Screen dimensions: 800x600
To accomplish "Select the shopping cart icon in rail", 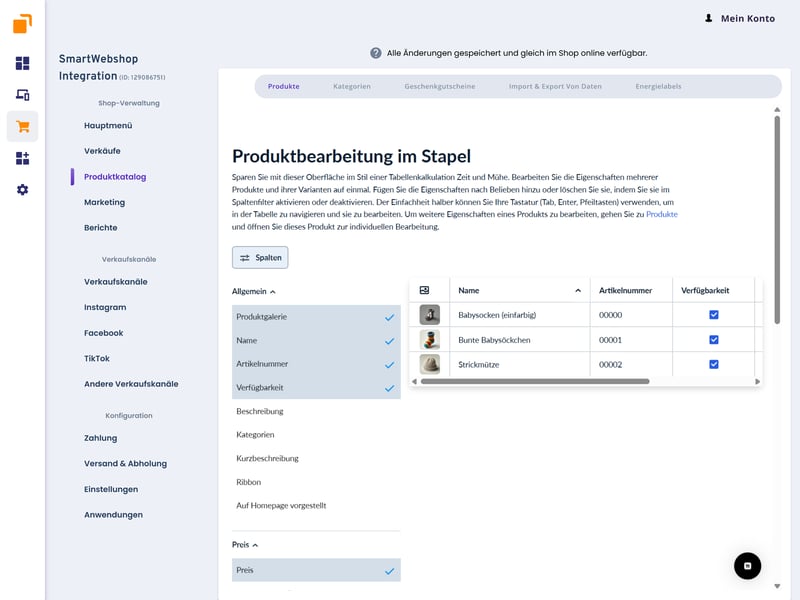I will pos(22,126).
